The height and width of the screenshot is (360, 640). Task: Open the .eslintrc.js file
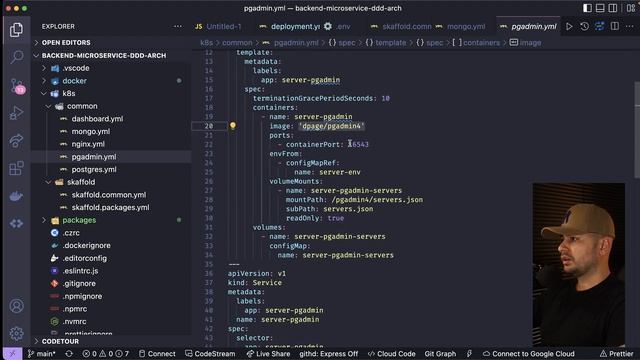pyautogui.click(x=80, y=271)
